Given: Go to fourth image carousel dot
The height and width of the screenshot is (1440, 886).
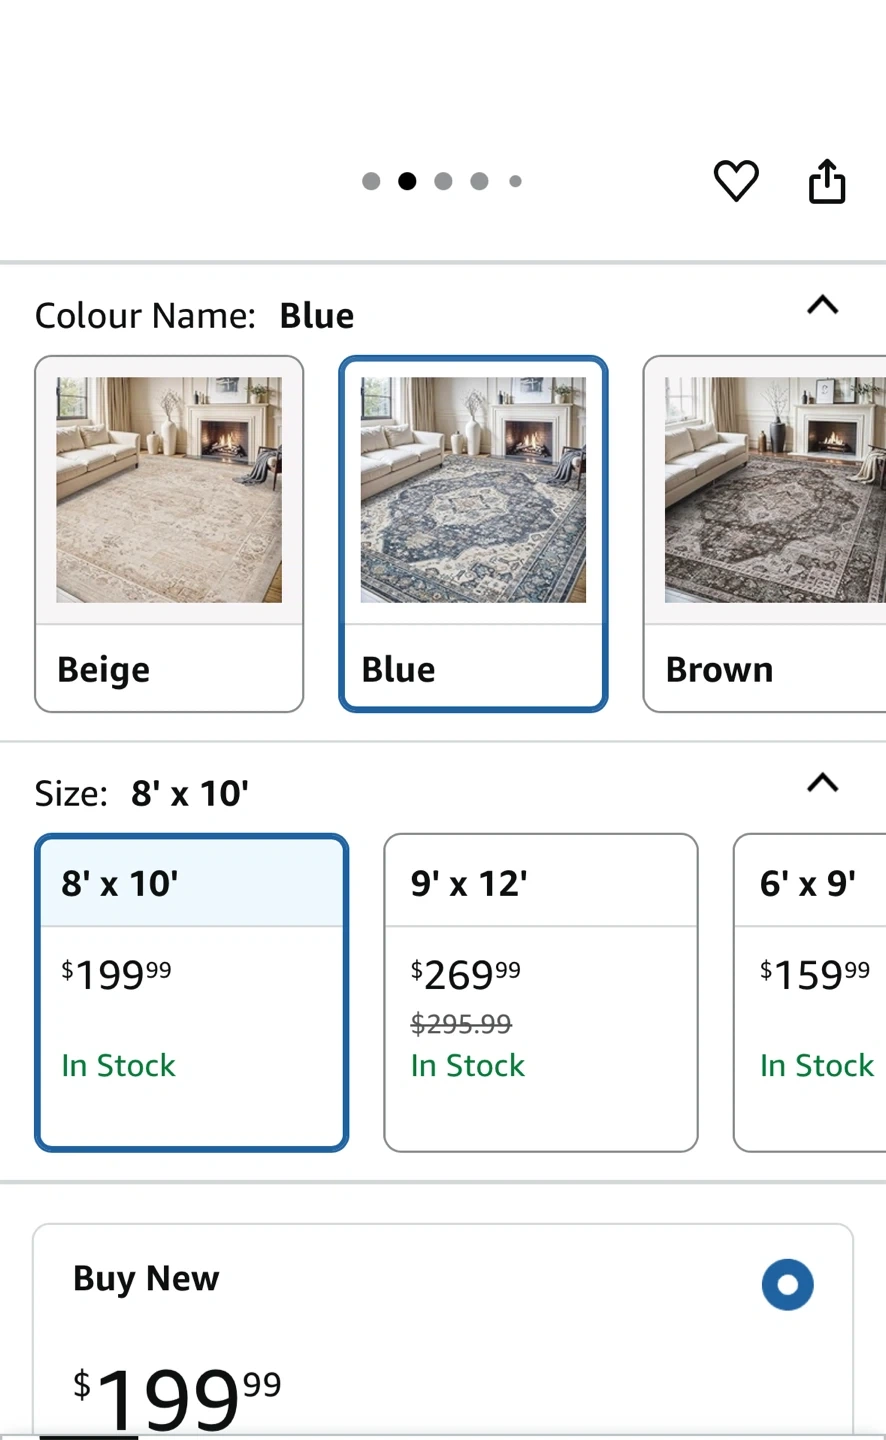Looking at the screenshot, I should click(479, 181).
